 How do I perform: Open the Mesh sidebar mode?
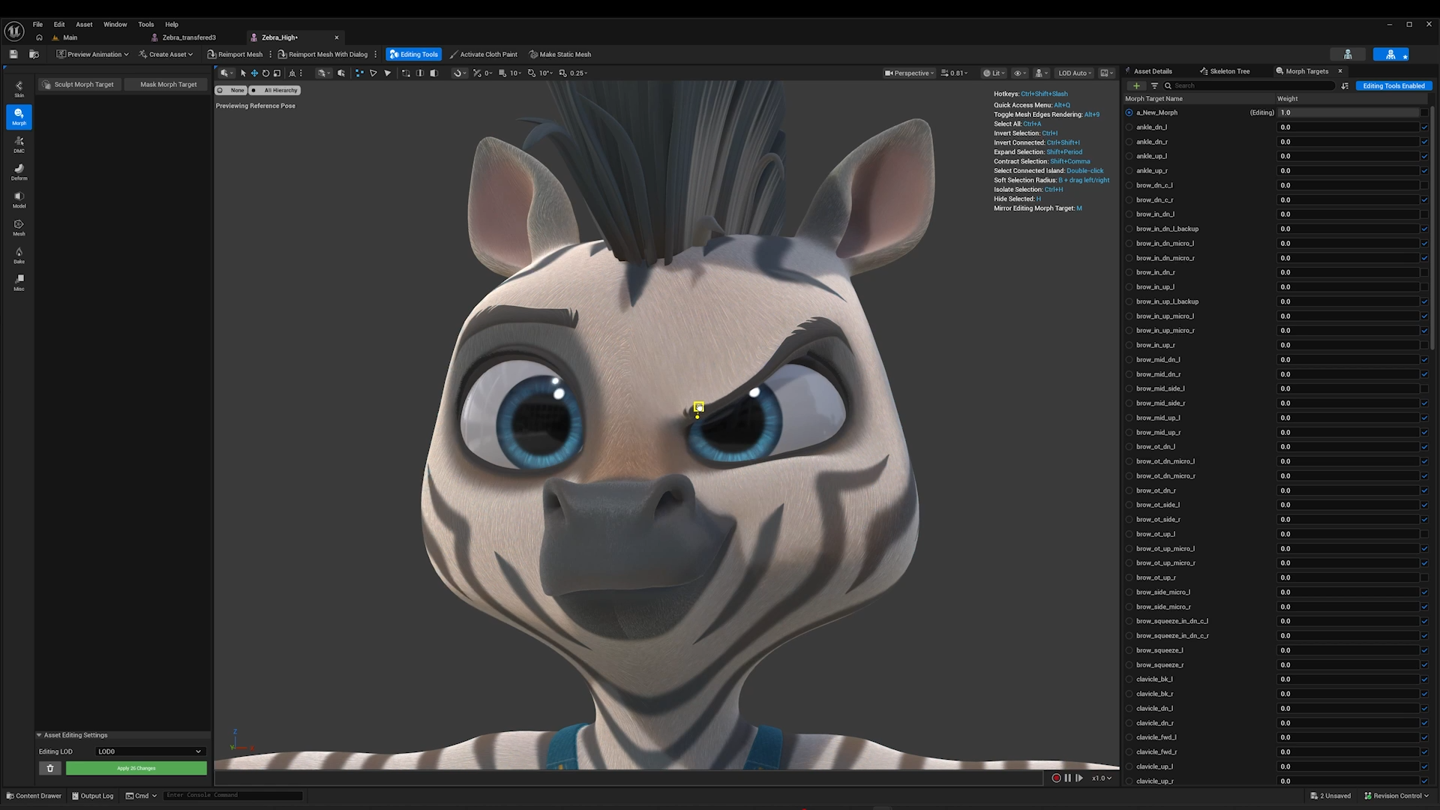click(x=19, y=228)
